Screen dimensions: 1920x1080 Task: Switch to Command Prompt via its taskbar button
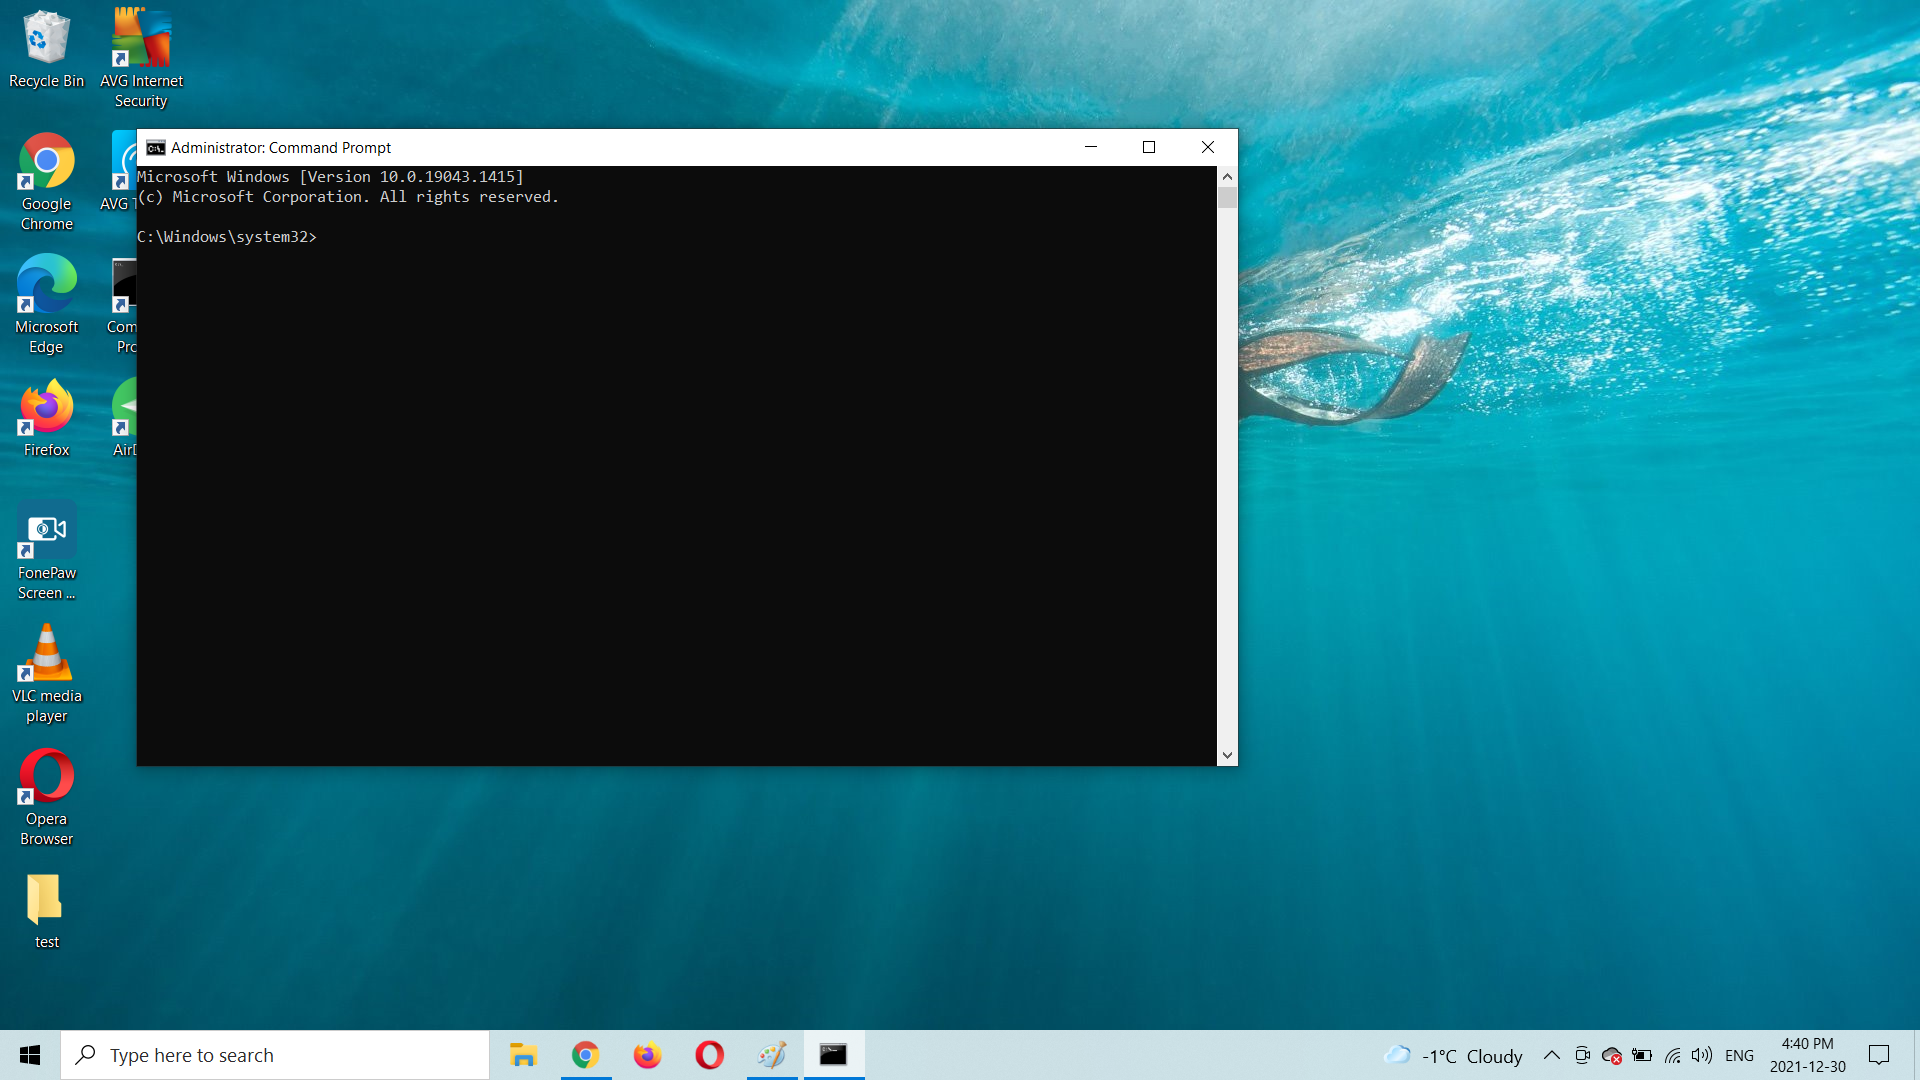pyautogui.click(x=833, y=1054)
